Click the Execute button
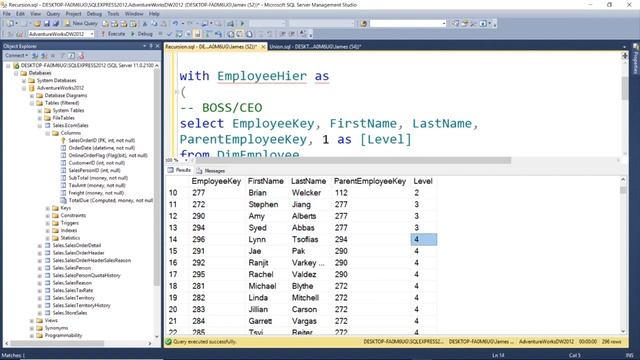This screenshot has height=360, width=640. click(113, 34)
